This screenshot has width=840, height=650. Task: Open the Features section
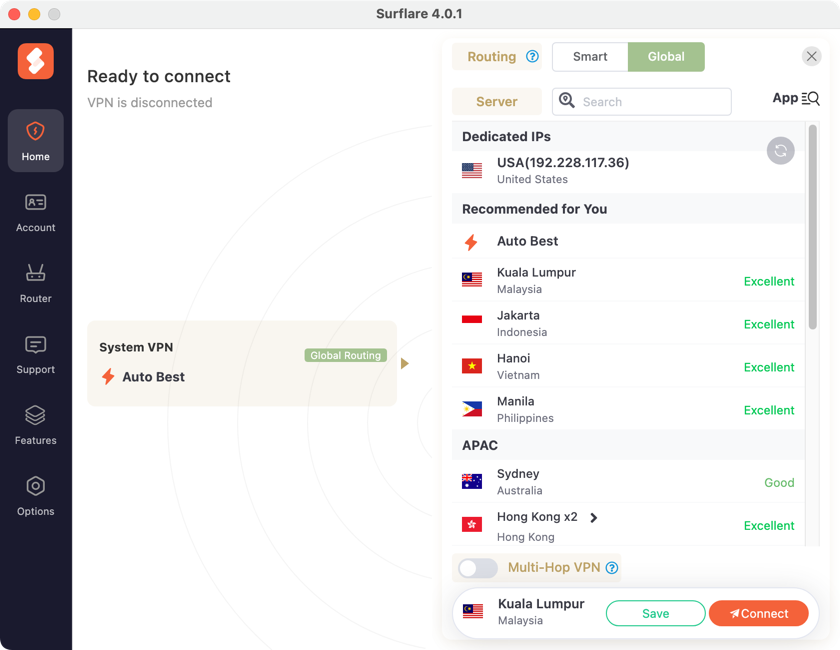click(35, 425)
